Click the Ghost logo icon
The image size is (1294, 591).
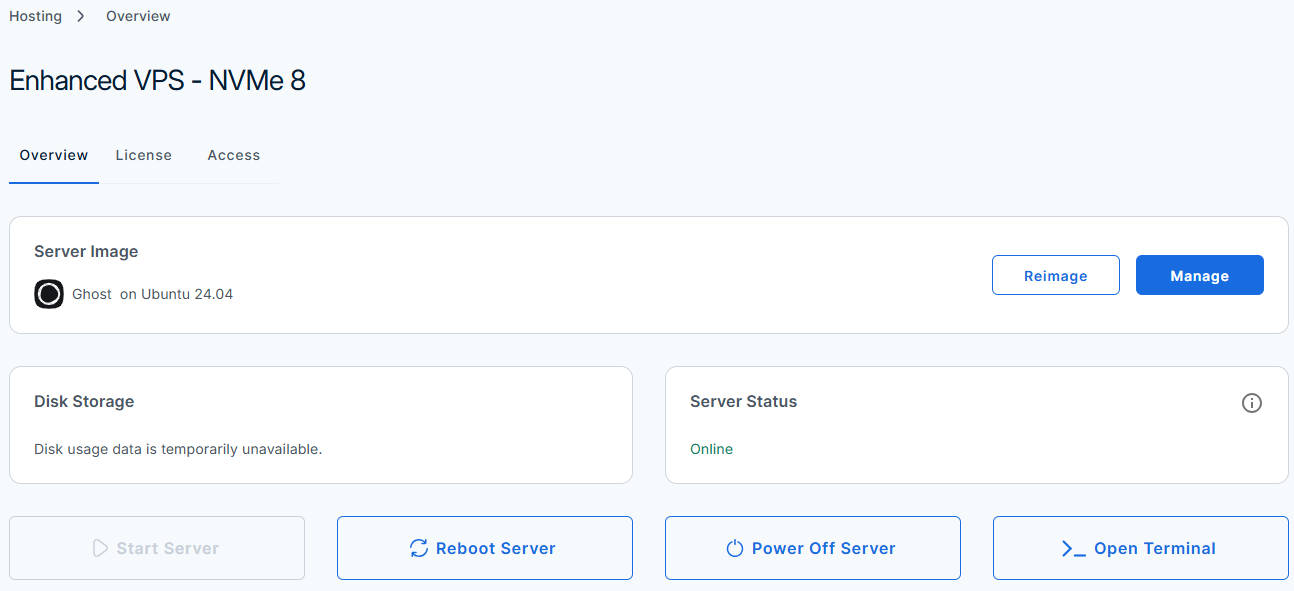[x=49, y=294]
